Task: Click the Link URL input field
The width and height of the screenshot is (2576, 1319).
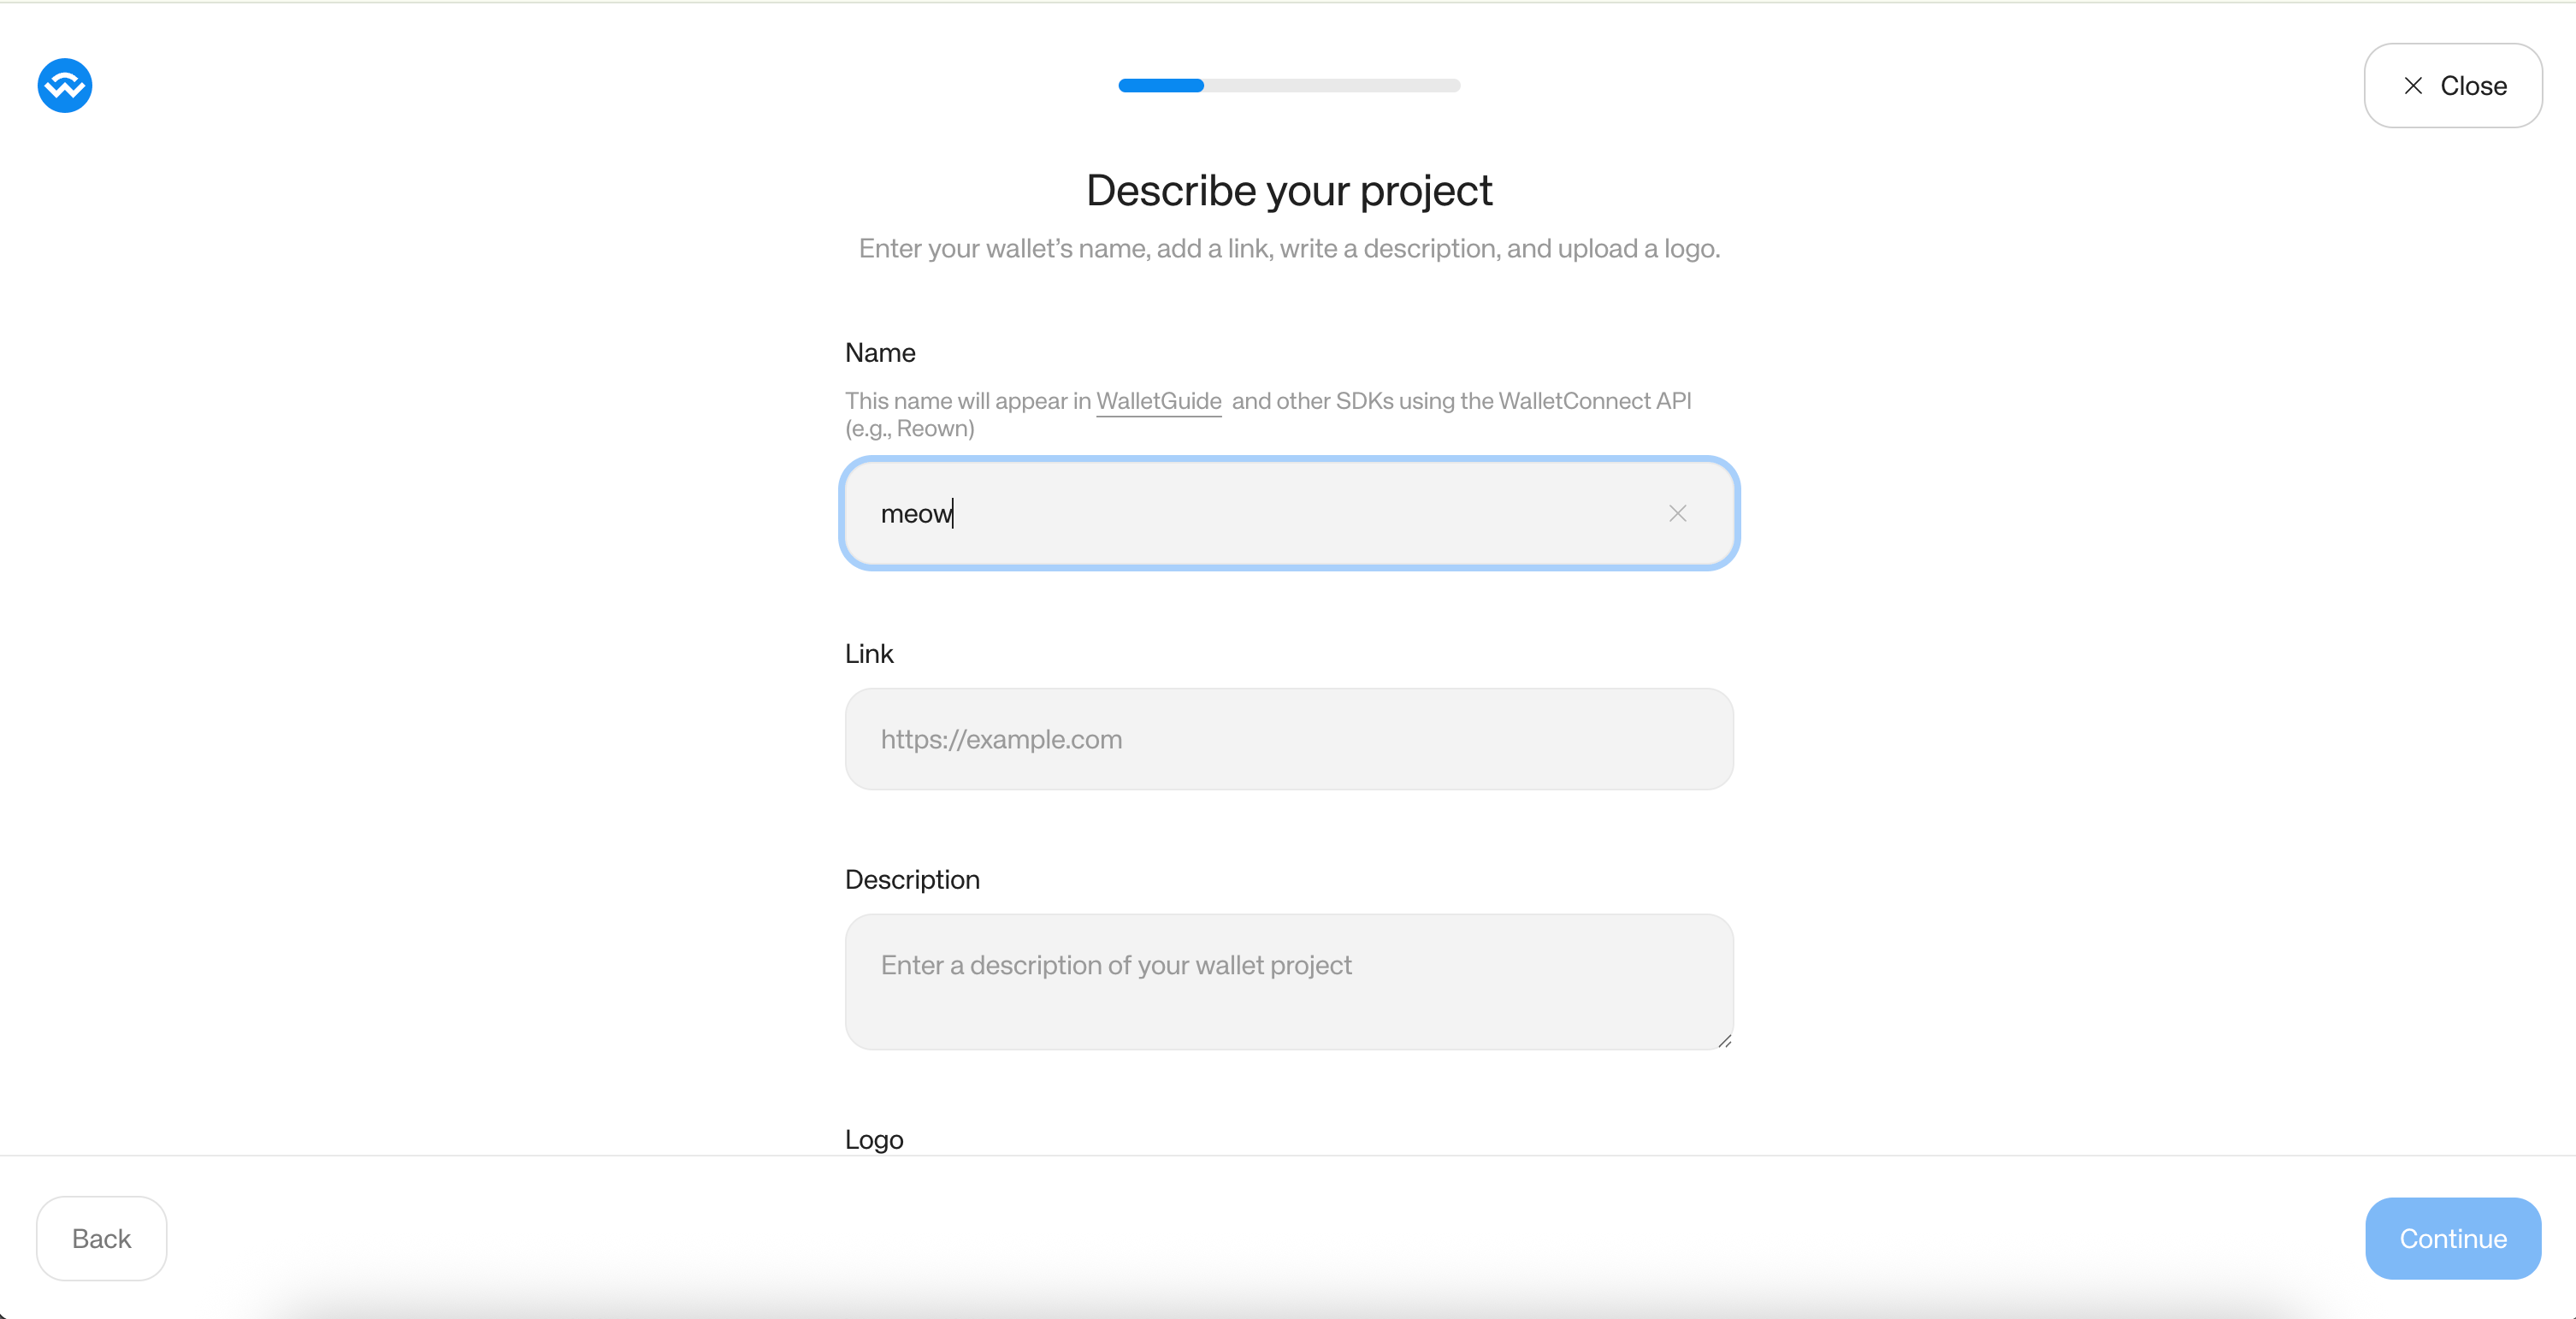Action: point(1289,739)
